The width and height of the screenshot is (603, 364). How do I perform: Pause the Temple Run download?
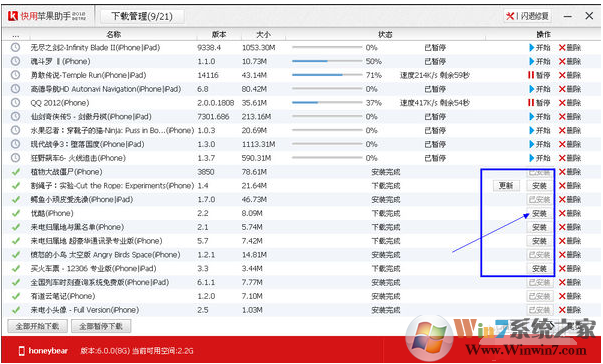click(540, 75)
